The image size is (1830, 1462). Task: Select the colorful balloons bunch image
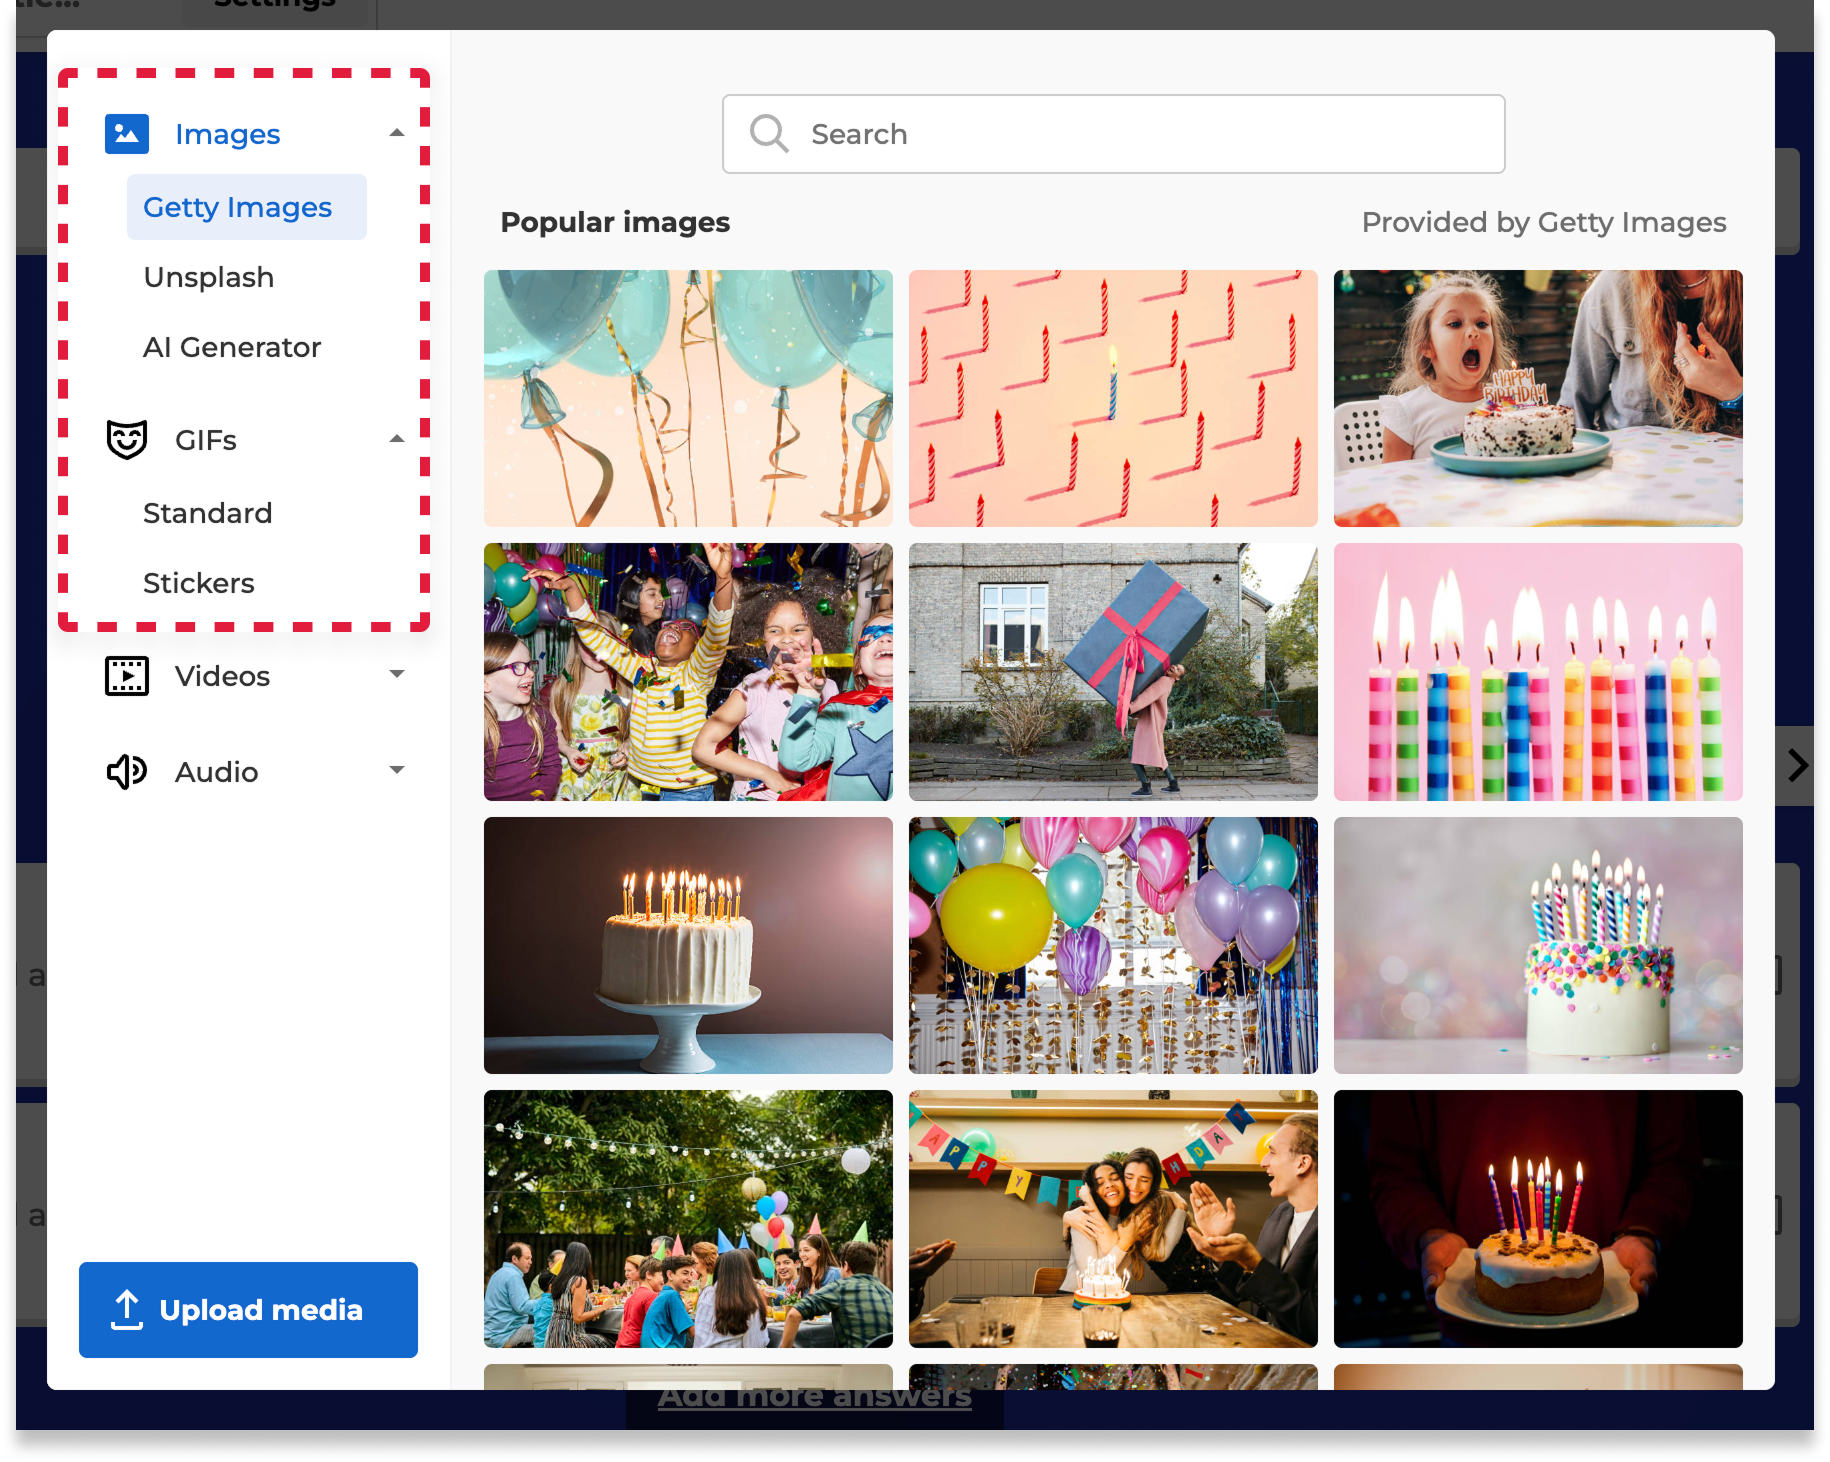click(1113, 946)
